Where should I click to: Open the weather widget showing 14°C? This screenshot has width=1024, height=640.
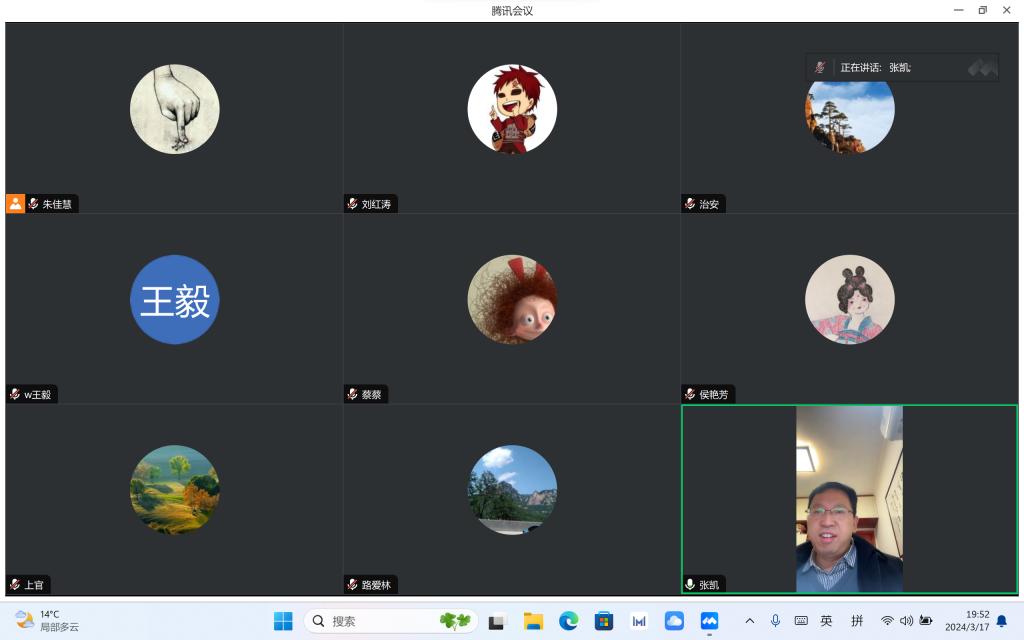(x=47, y=621)
